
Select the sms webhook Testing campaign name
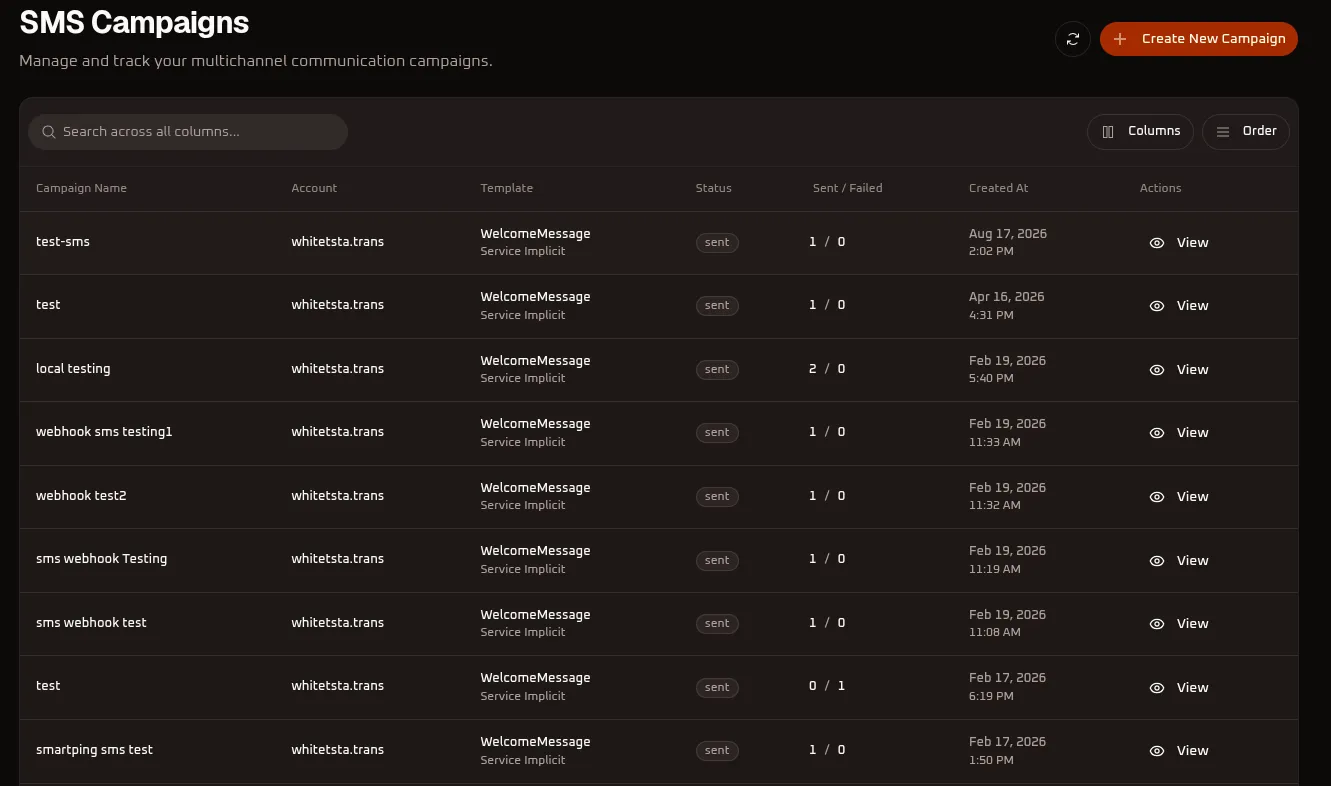pyautogui.click(x=102, y=559)
